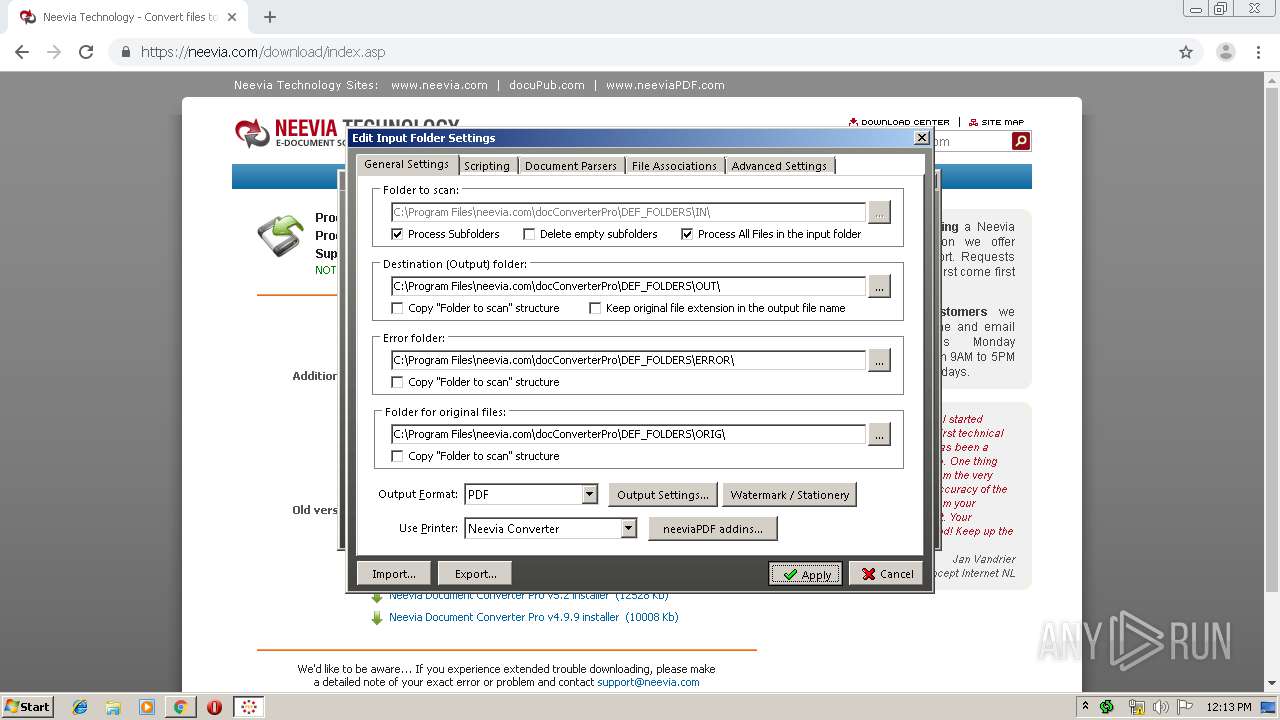Screen dimensions: 1280x720
Task: Open Chrome three-dot menu
Action: coord(1258,52)
